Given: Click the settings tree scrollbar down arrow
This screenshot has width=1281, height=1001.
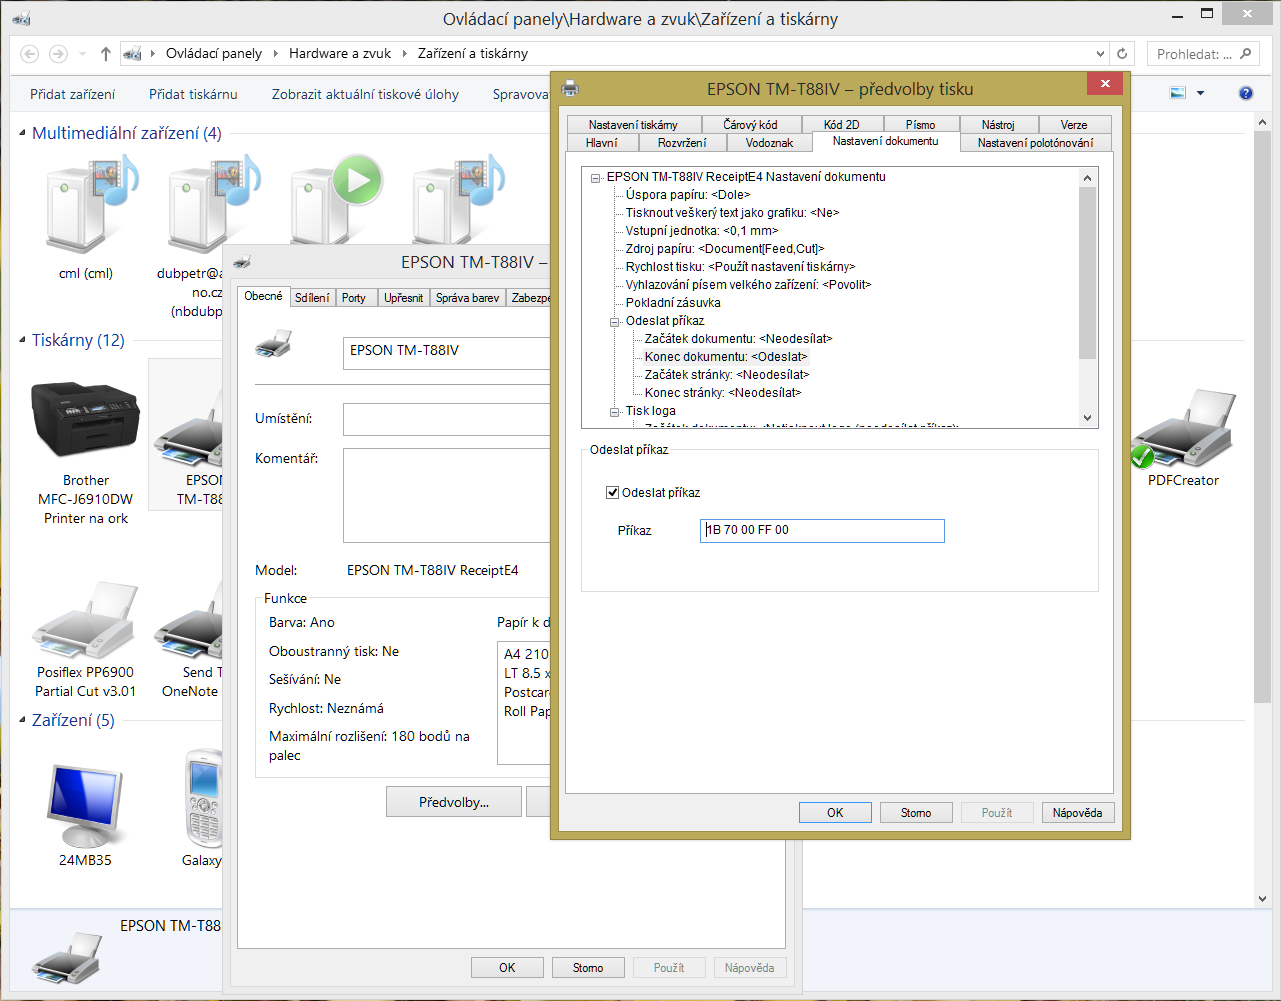Looking at the screenshot, I should 1088,418.
